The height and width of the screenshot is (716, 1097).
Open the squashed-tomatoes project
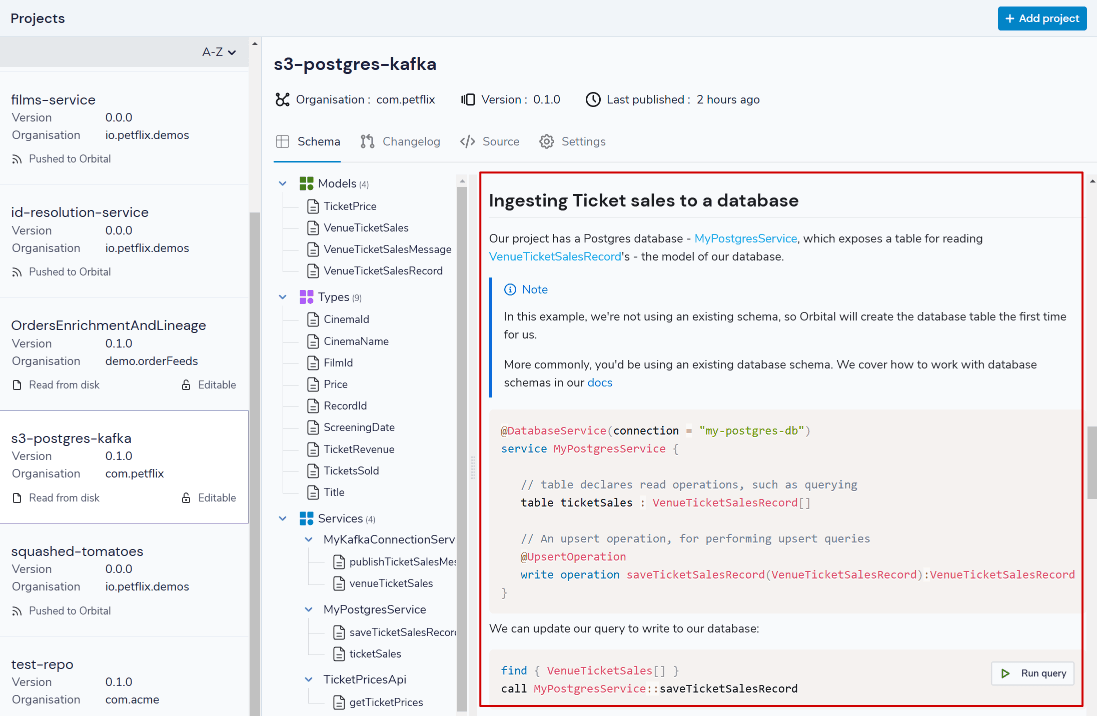pyautogui.click(x=124, y=580)
